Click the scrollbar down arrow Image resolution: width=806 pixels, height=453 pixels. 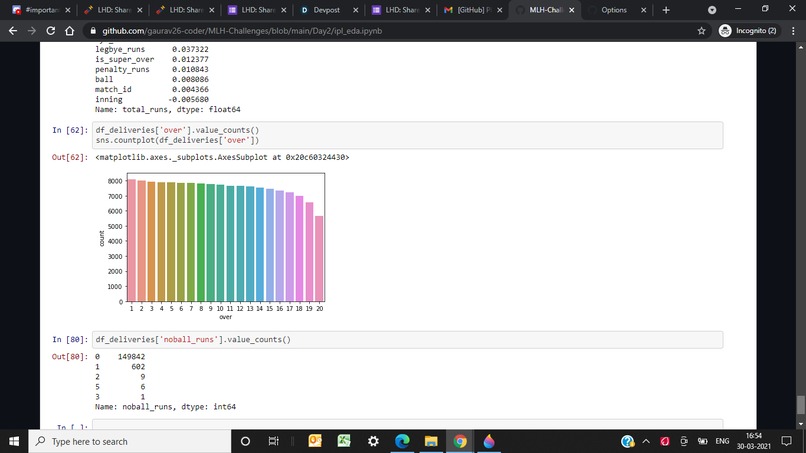tap(800, 424)
